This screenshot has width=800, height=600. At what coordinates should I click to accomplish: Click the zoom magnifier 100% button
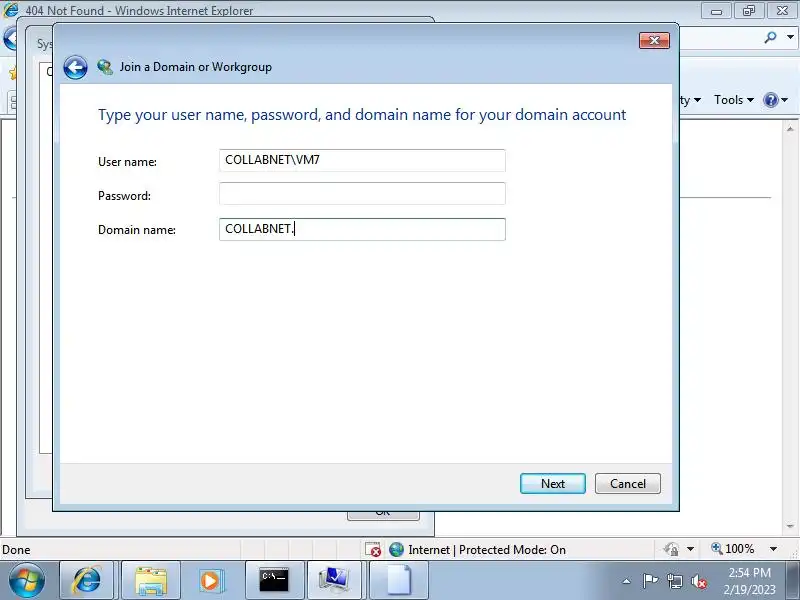(x=733, y=549)
